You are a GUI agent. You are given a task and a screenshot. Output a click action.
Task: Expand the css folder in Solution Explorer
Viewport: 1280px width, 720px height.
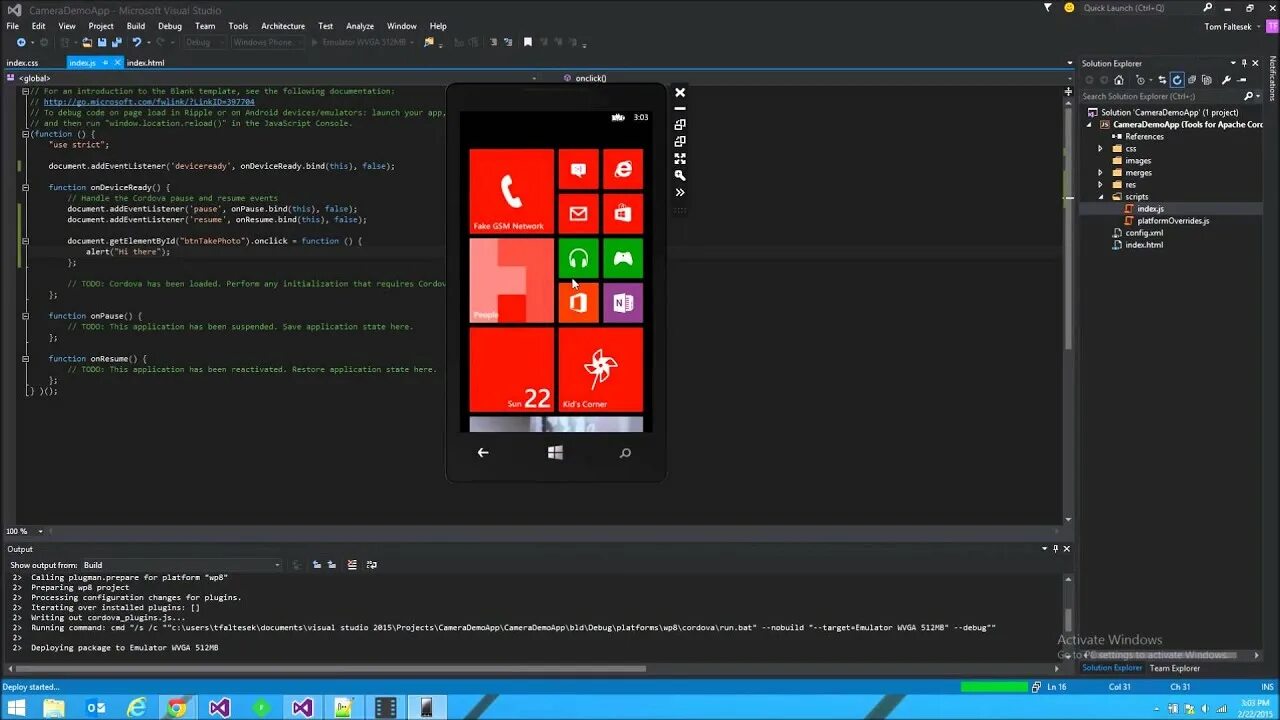(1100, 148)
